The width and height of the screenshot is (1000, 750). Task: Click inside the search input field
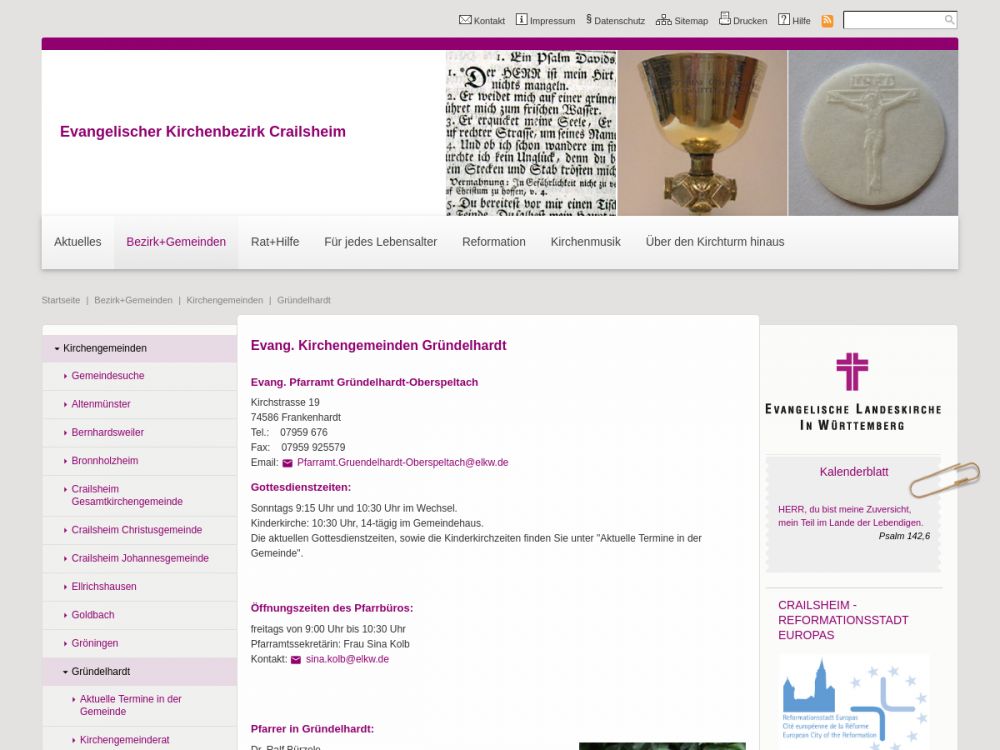[892, 20]
